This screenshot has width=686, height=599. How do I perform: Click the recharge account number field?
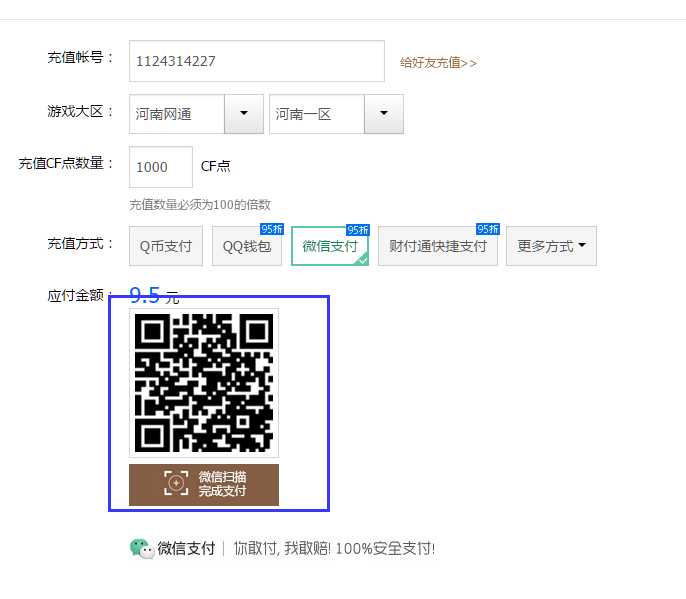[x=257, y=61]
